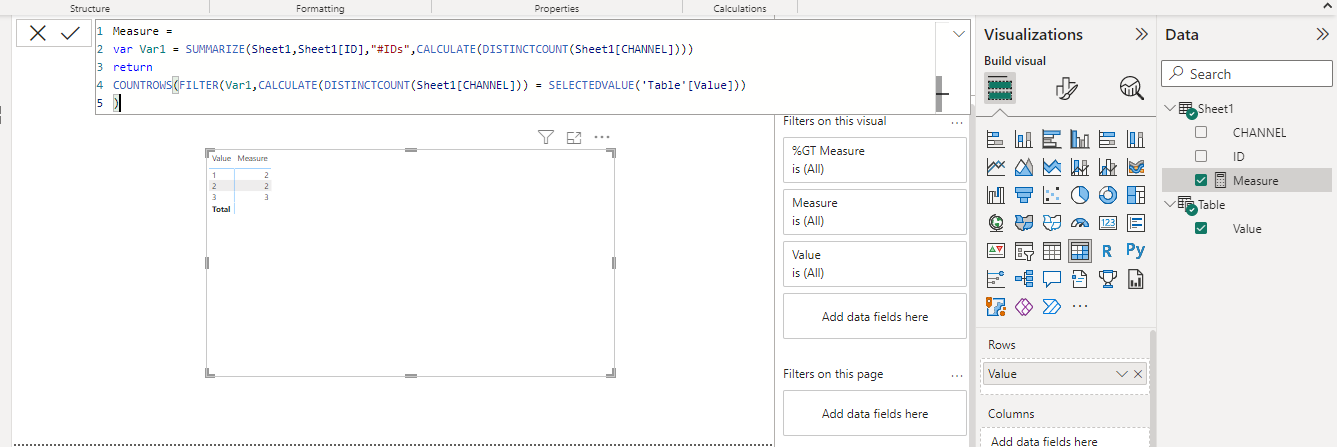The height and width of the screenshot is (447, 1337).
Task: Select the Python visual
Action: pyautogui.click(x=1136, y=251)
